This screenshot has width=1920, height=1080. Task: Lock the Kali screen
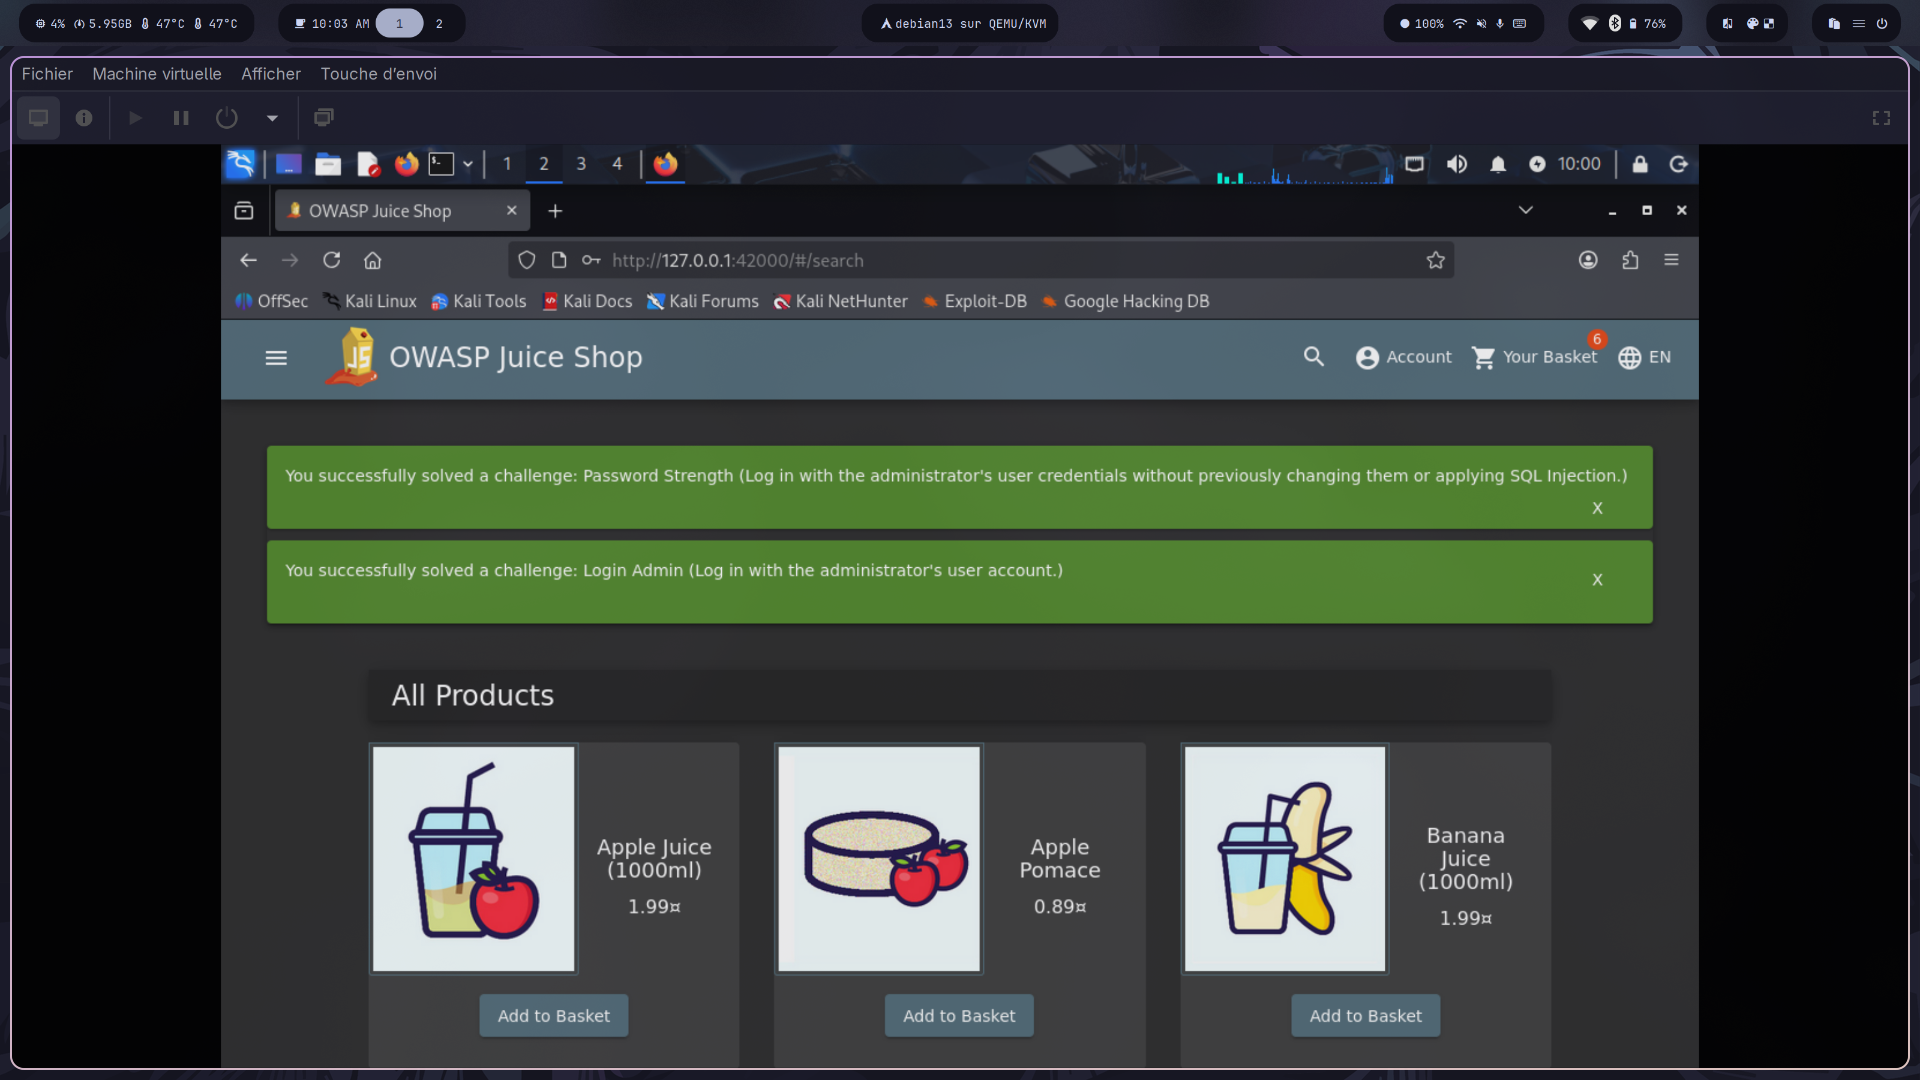1640,164
